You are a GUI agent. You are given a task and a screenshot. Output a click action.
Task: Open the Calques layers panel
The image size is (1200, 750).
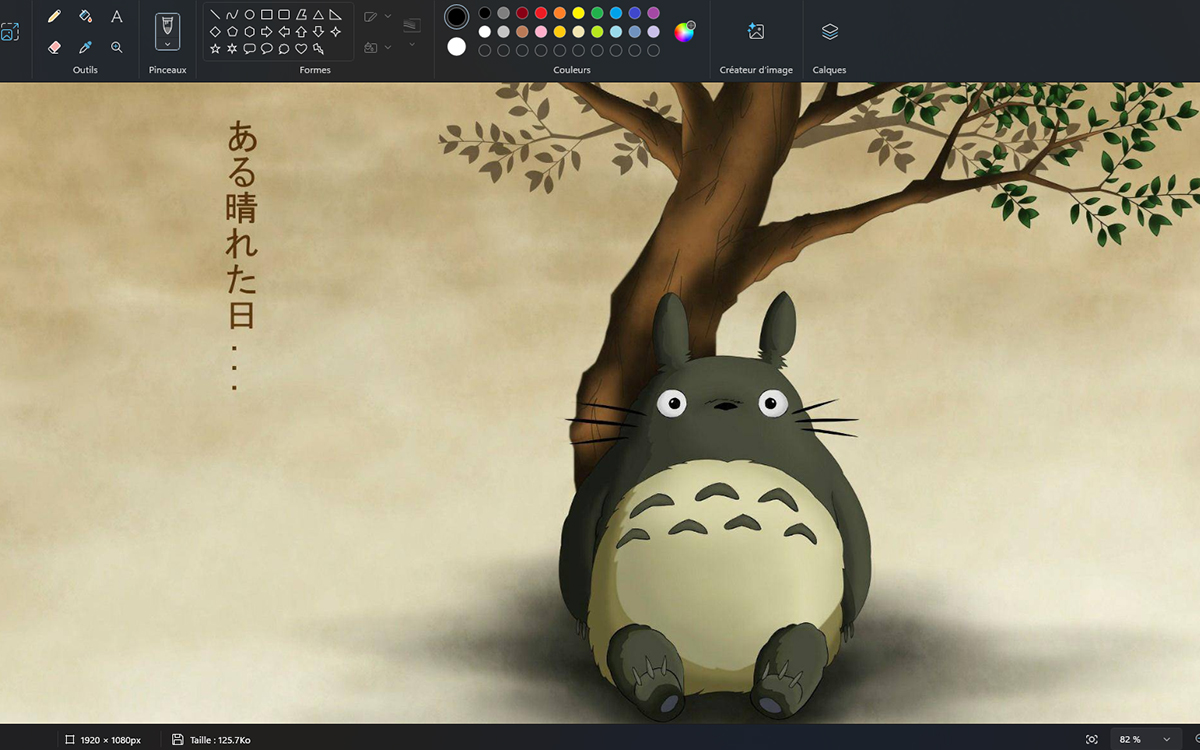pos(829,32)
